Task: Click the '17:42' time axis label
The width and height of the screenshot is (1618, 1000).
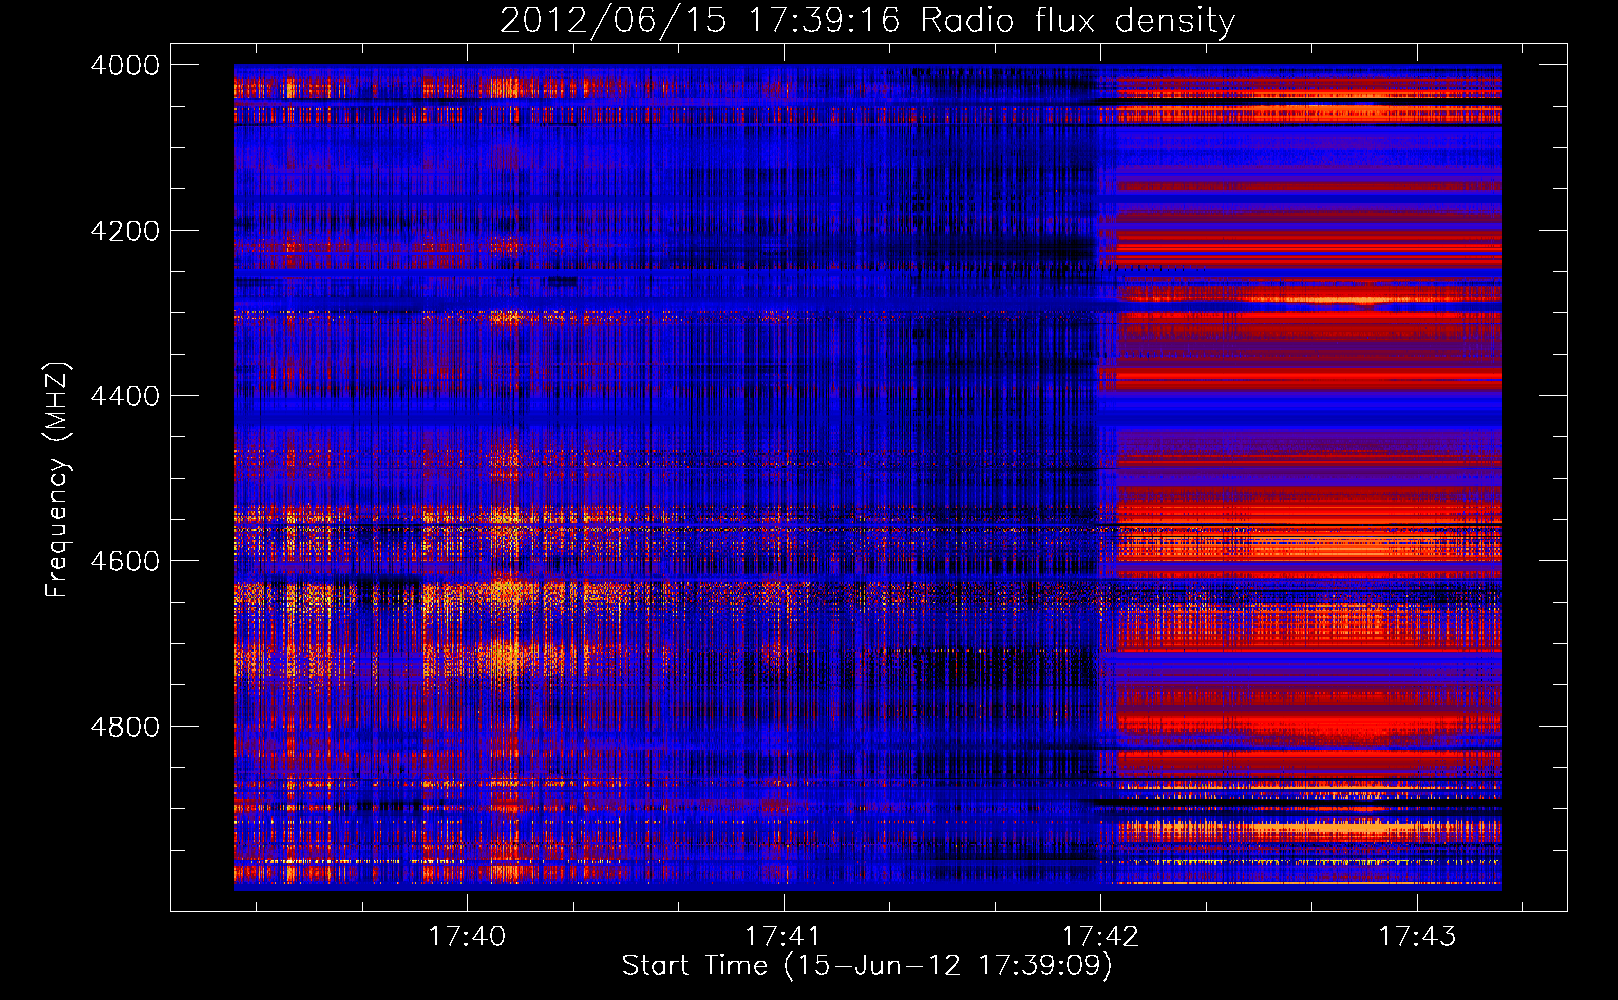Action: (x=1100, y=936)
